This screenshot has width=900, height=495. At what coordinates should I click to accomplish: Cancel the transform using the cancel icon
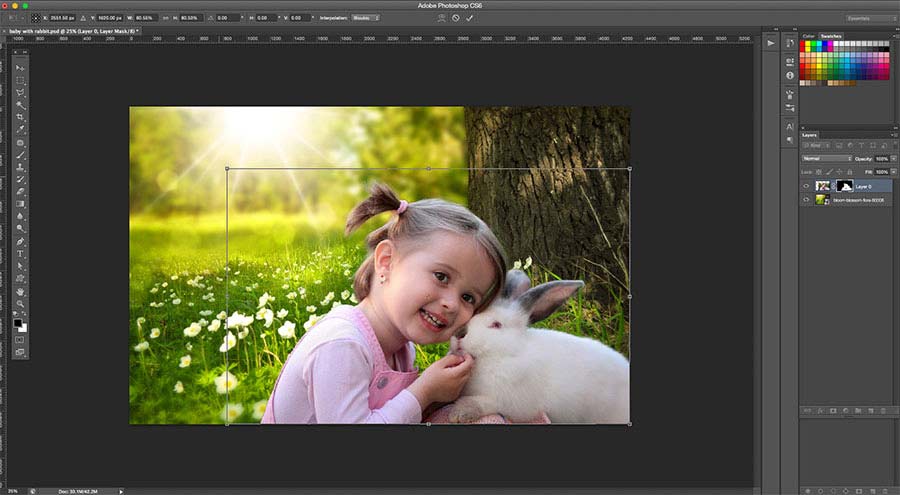pyautogui.click(x=456, y=17)
